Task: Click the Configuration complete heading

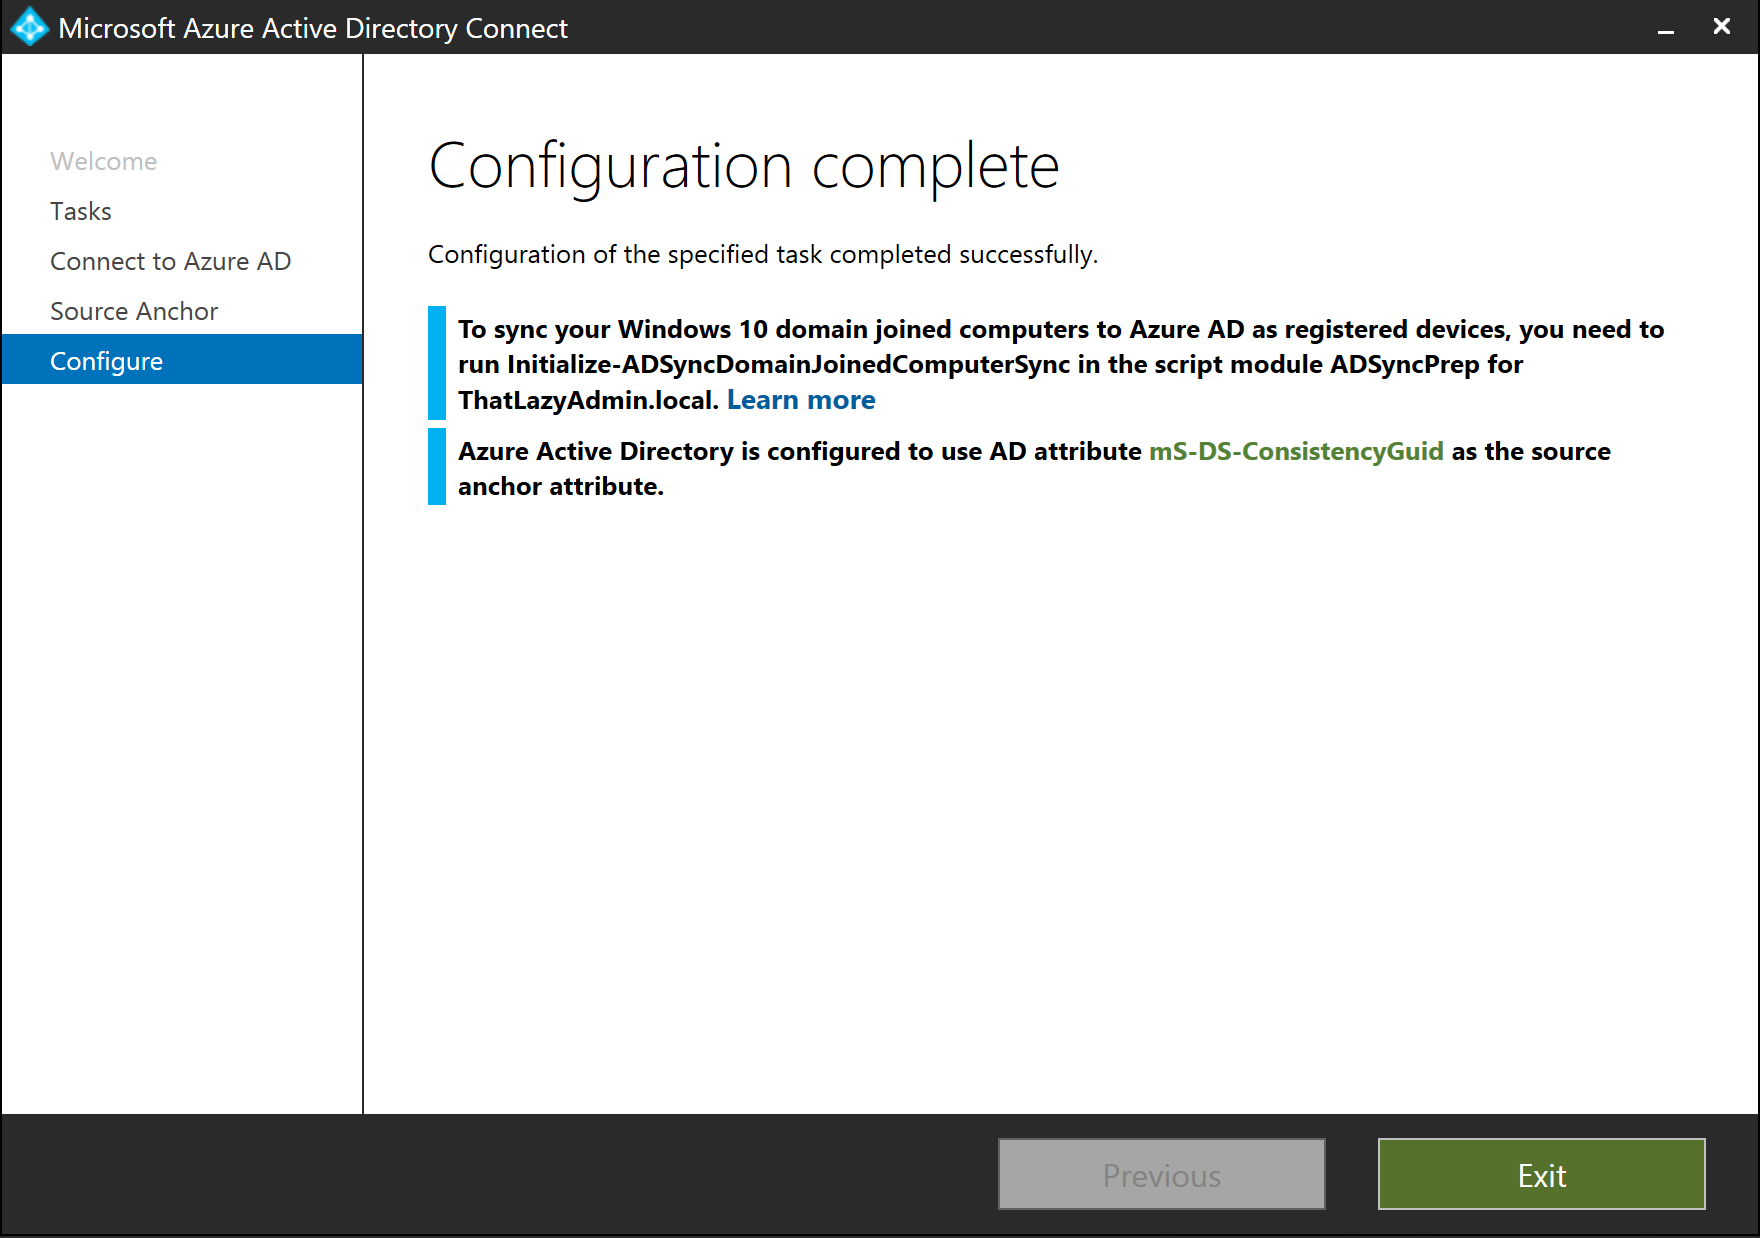Action: click(x=743, y=166)
